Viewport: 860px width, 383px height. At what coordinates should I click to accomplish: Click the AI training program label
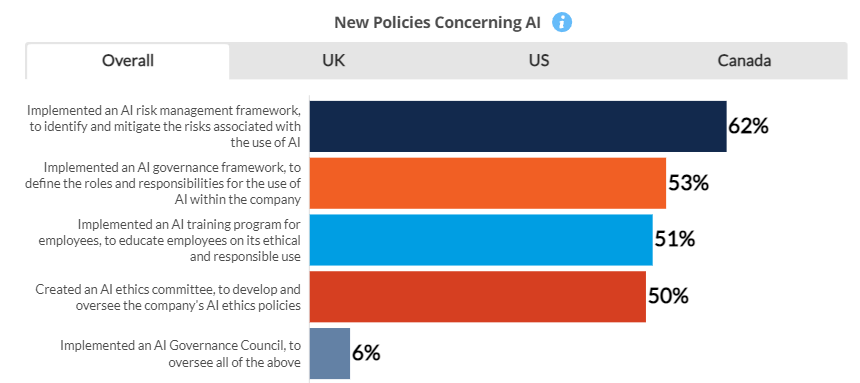pos(169,240)
